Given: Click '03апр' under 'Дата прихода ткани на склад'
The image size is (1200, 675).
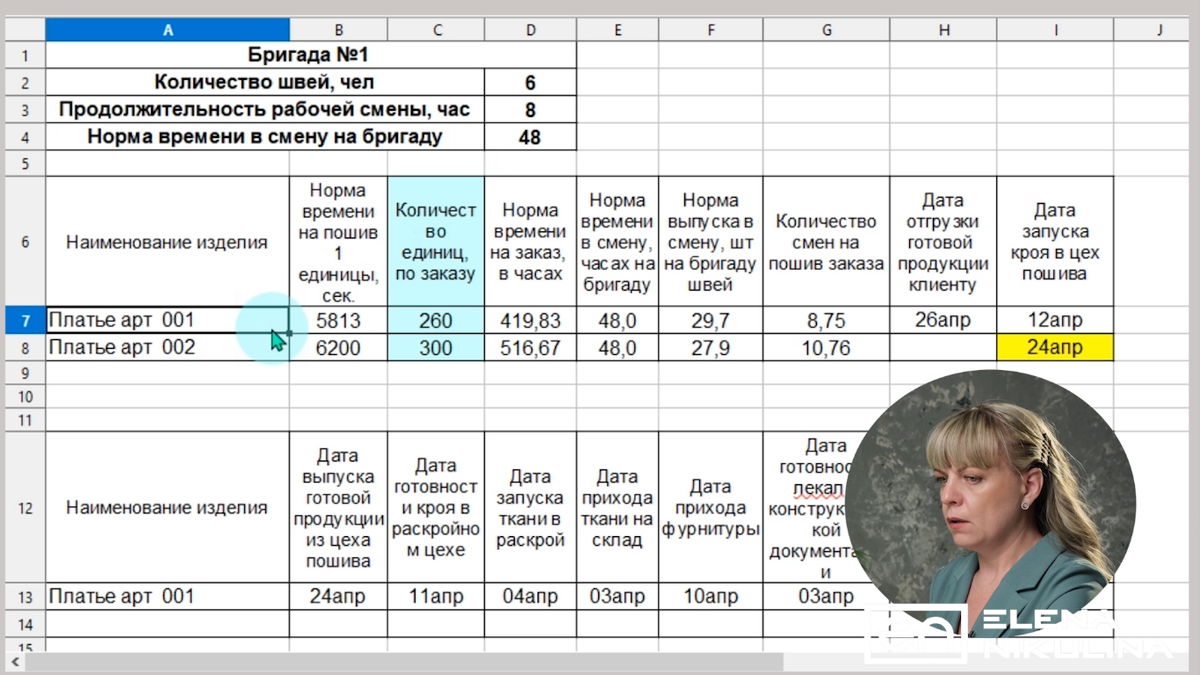Looking at the screenshot, I should (618, 597).
